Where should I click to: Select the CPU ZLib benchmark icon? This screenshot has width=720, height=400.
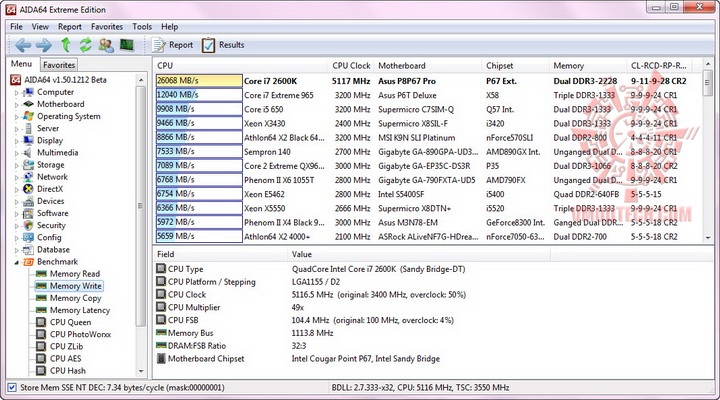click(41, 346)
